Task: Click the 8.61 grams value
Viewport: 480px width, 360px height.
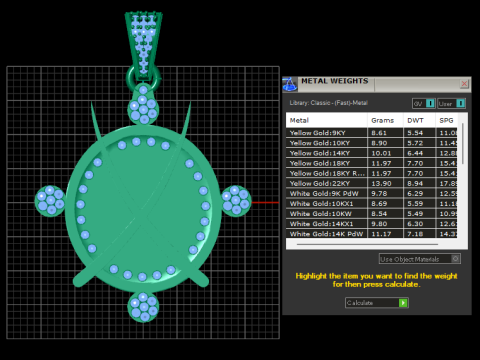Action: (379, 133)
